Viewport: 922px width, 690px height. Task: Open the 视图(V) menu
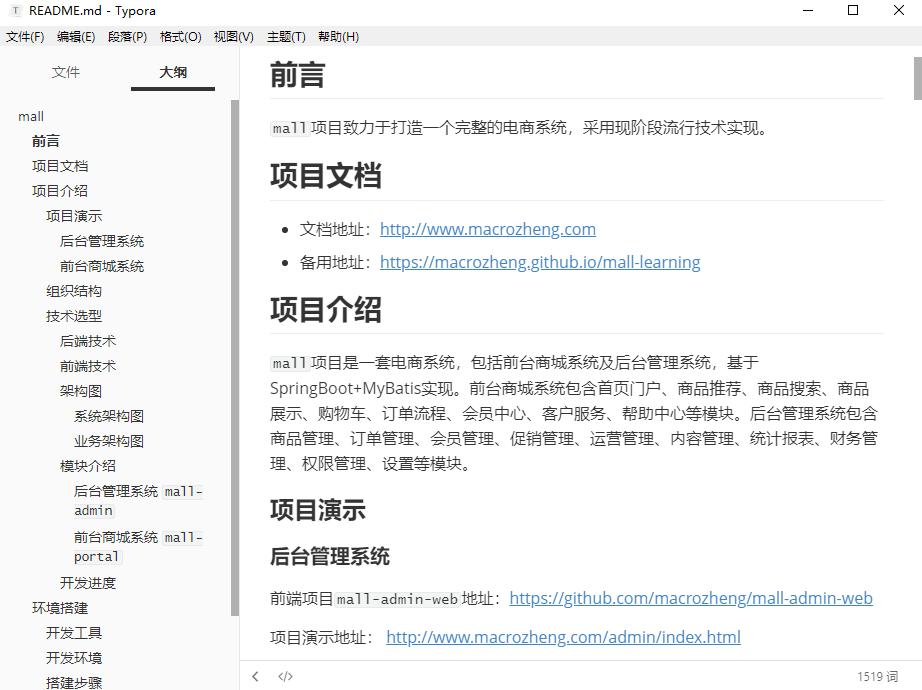coord(233,37)
